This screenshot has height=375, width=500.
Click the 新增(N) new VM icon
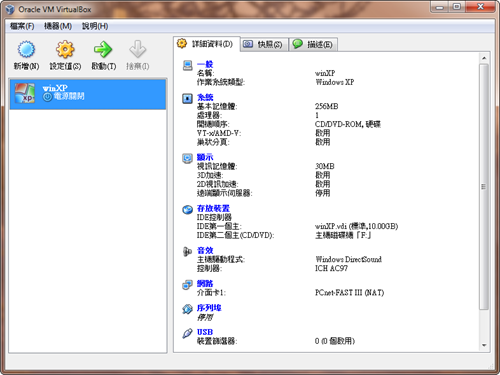point(26,49)
